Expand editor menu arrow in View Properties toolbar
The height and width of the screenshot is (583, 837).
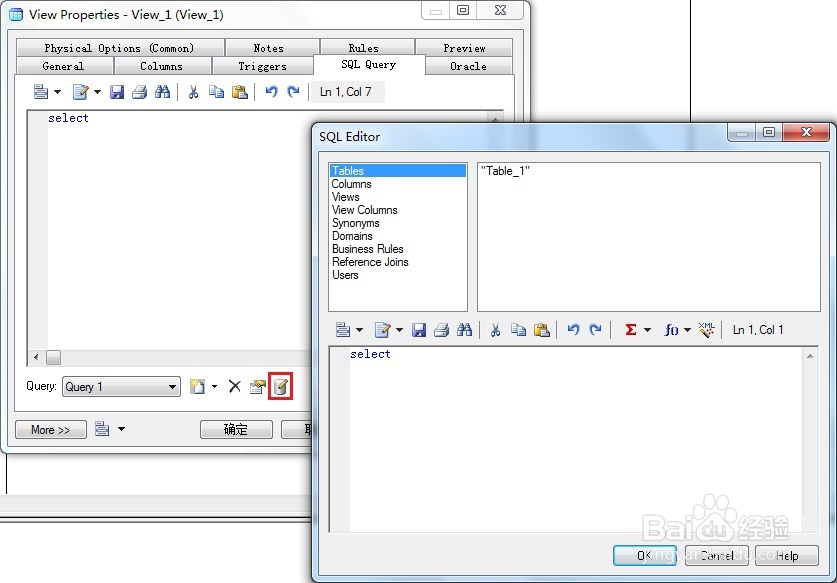[58, 92]
